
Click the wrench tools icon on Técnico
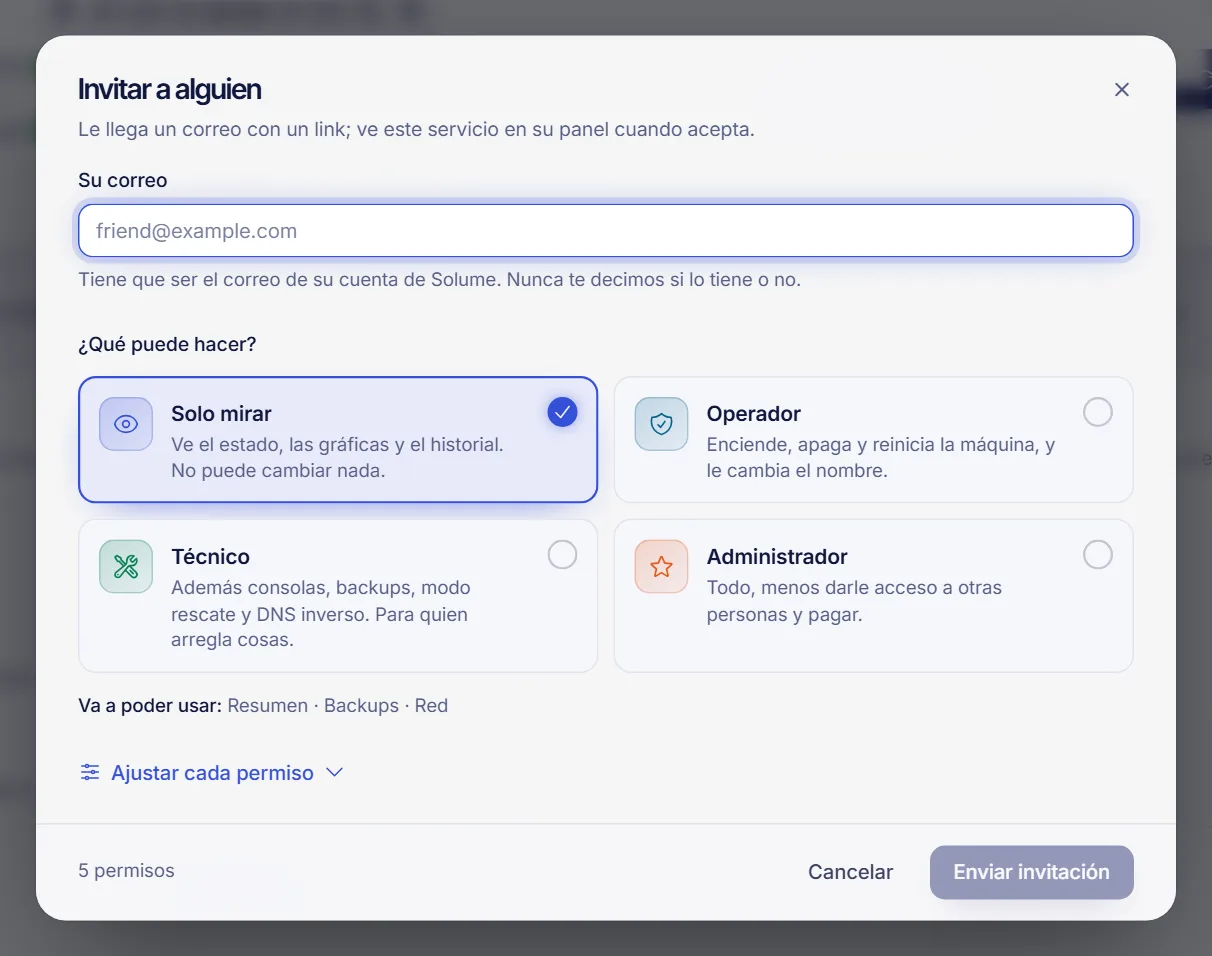pos(126,567)
